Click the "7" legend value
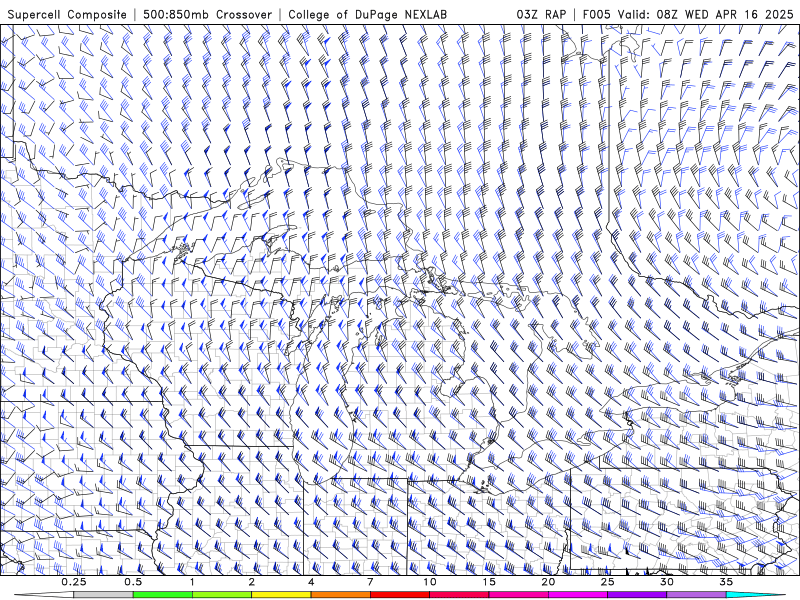Viewport: 800px width, 600px height. (x=370, y=582)
